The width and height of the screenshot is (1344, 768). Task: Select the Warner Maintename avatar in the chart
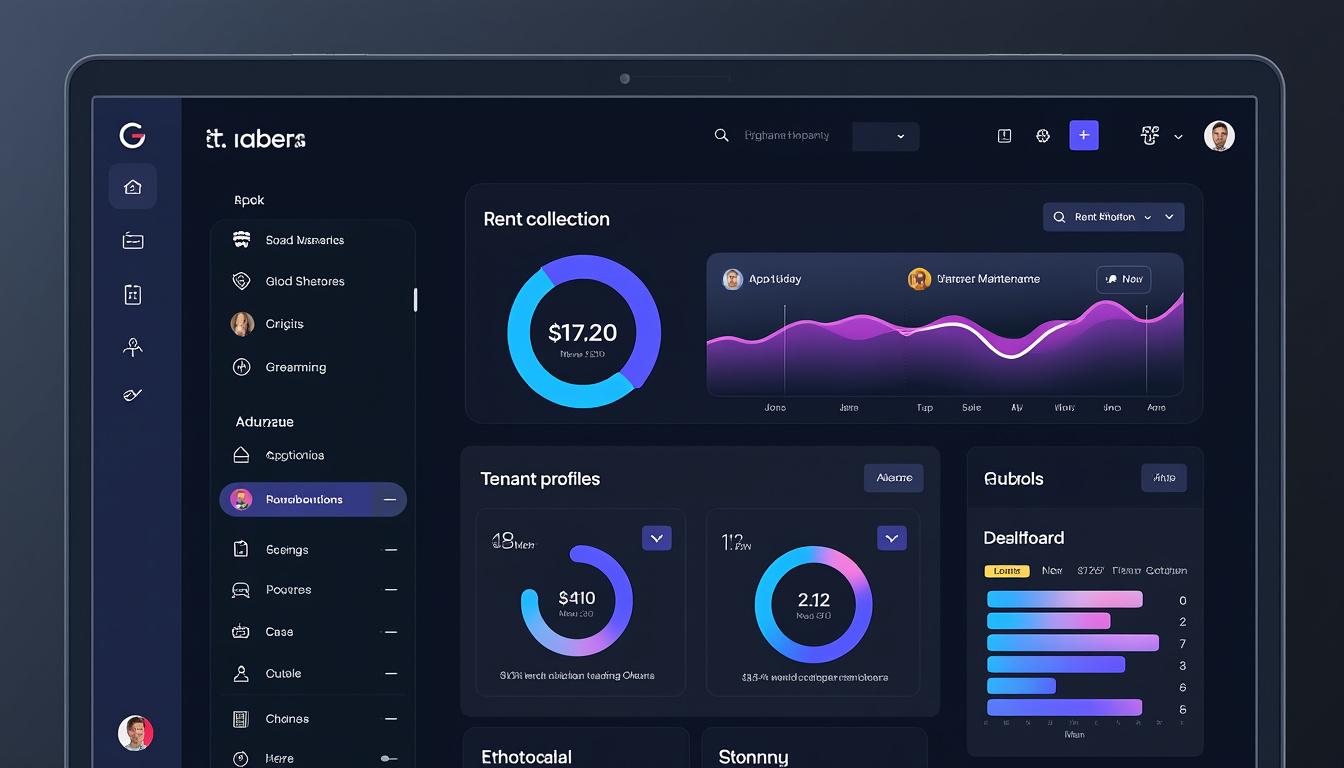coord(919,279)
